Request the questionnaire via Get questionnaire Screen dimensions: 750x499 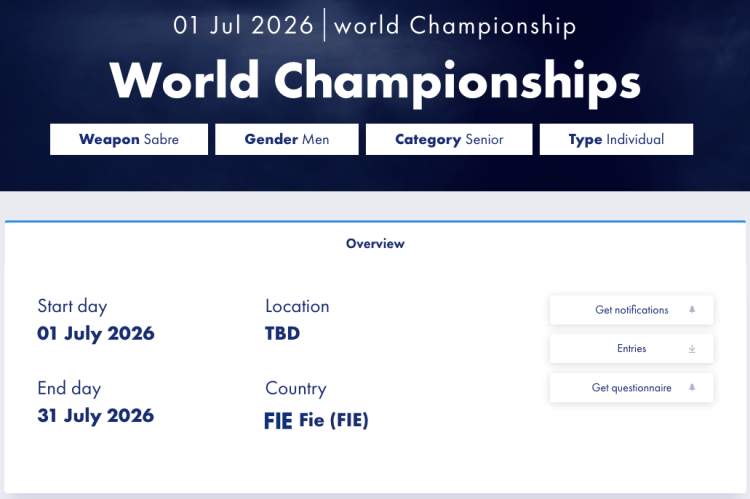(x=631, y=388)
